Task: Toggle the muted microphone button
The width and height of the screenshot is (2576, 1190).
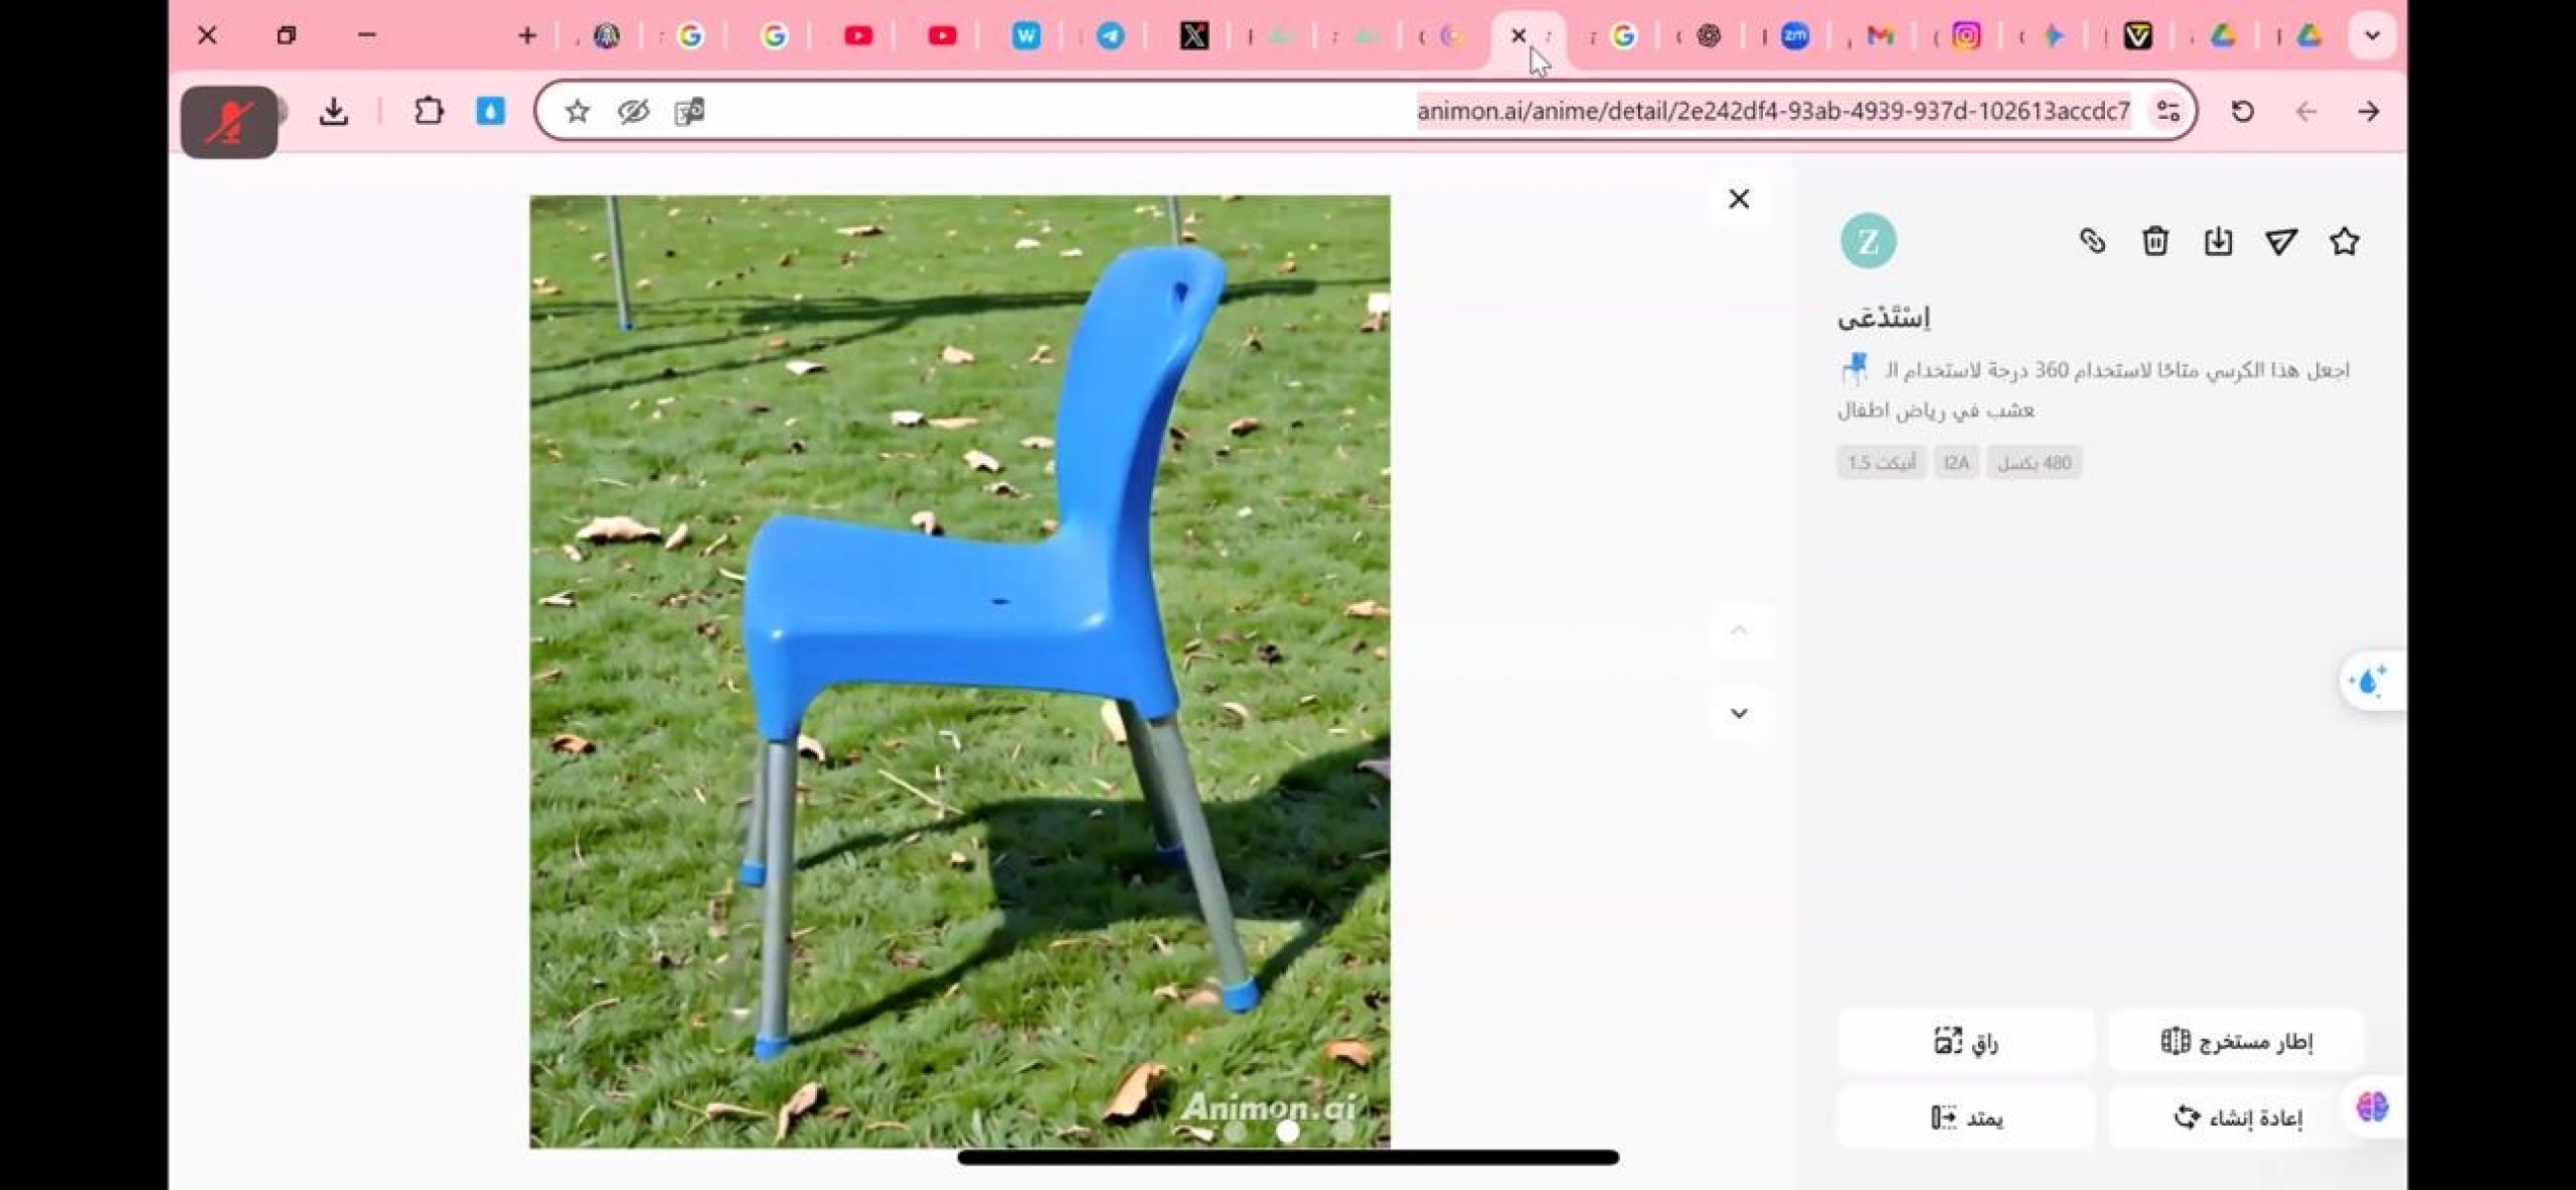Action: click(229, 122)
